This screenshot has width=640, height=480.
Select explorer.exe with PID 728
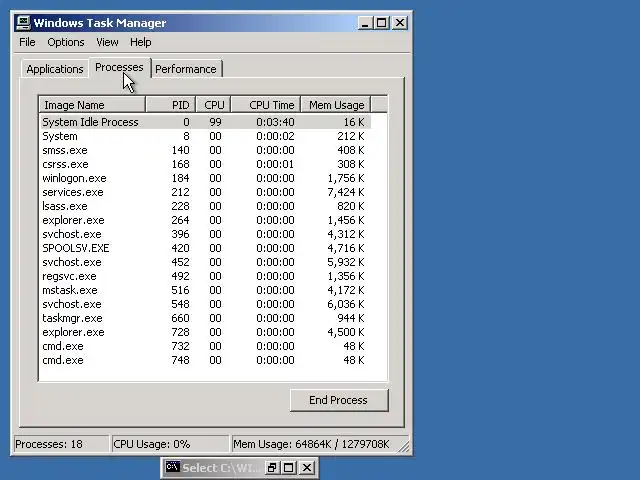[x=206, y=332]
